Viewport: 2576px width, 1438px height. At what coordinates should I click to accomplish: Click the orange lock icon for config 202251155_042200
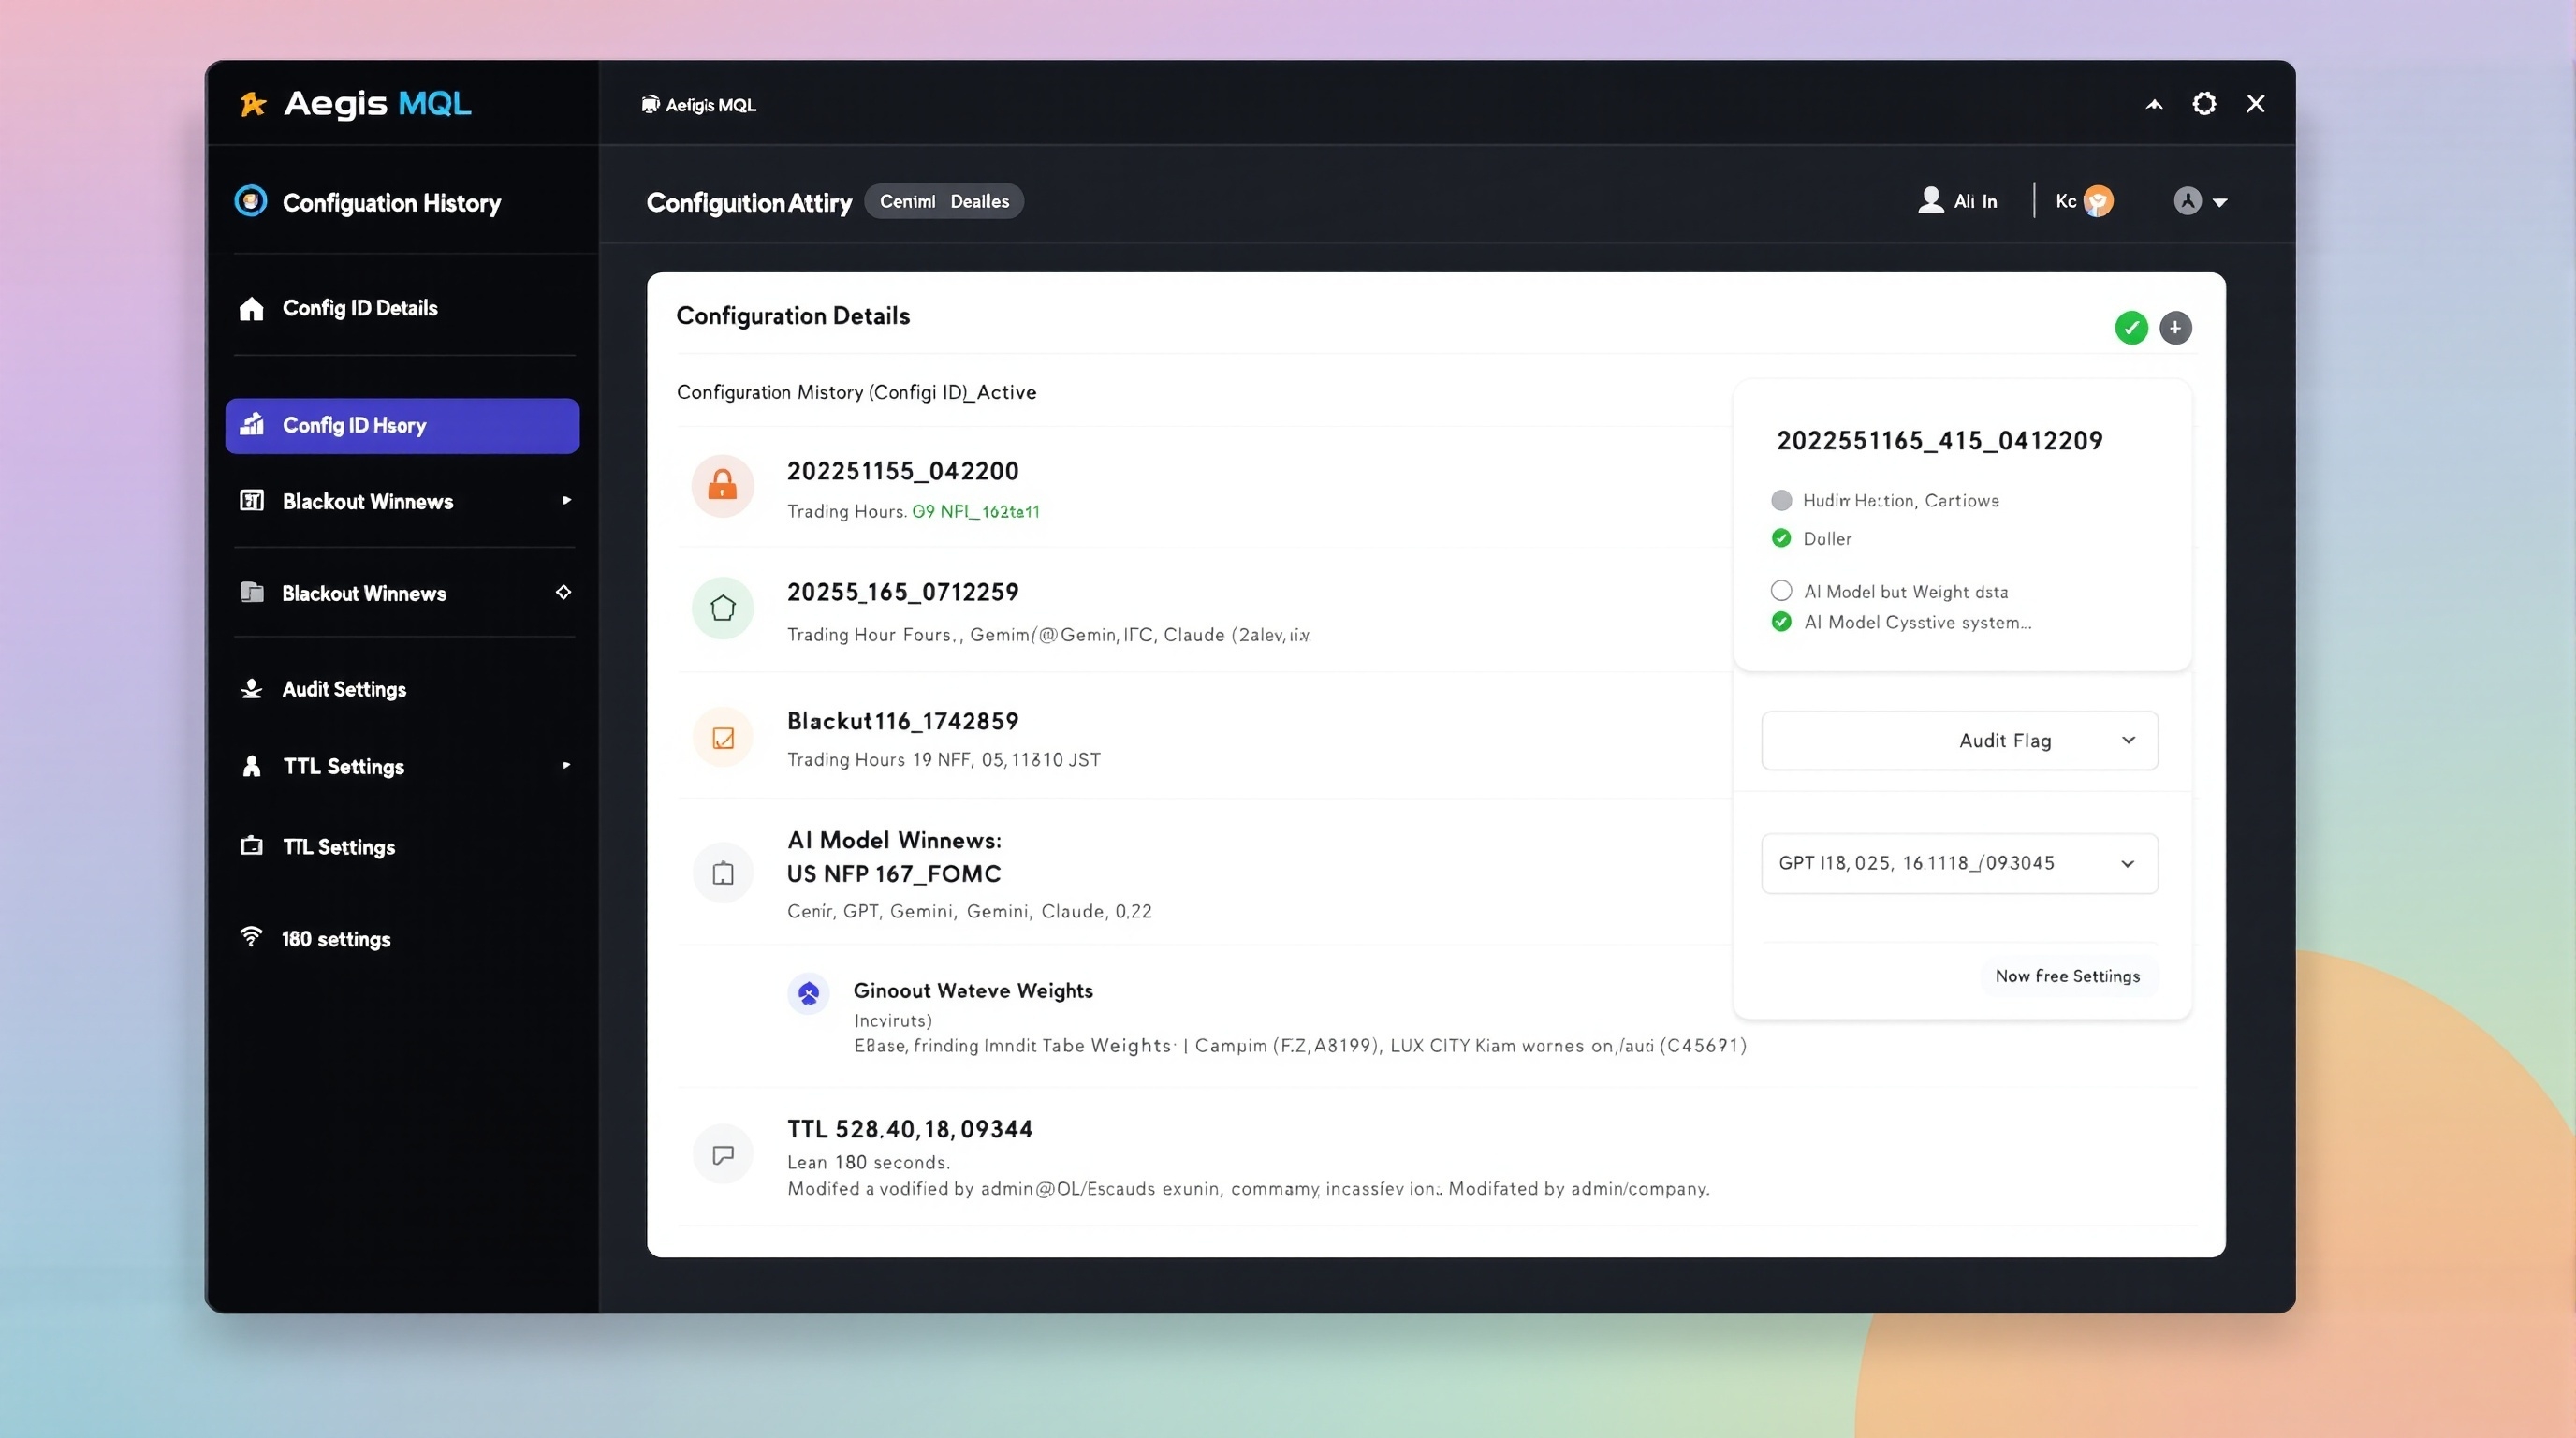[x=722, y=486]
